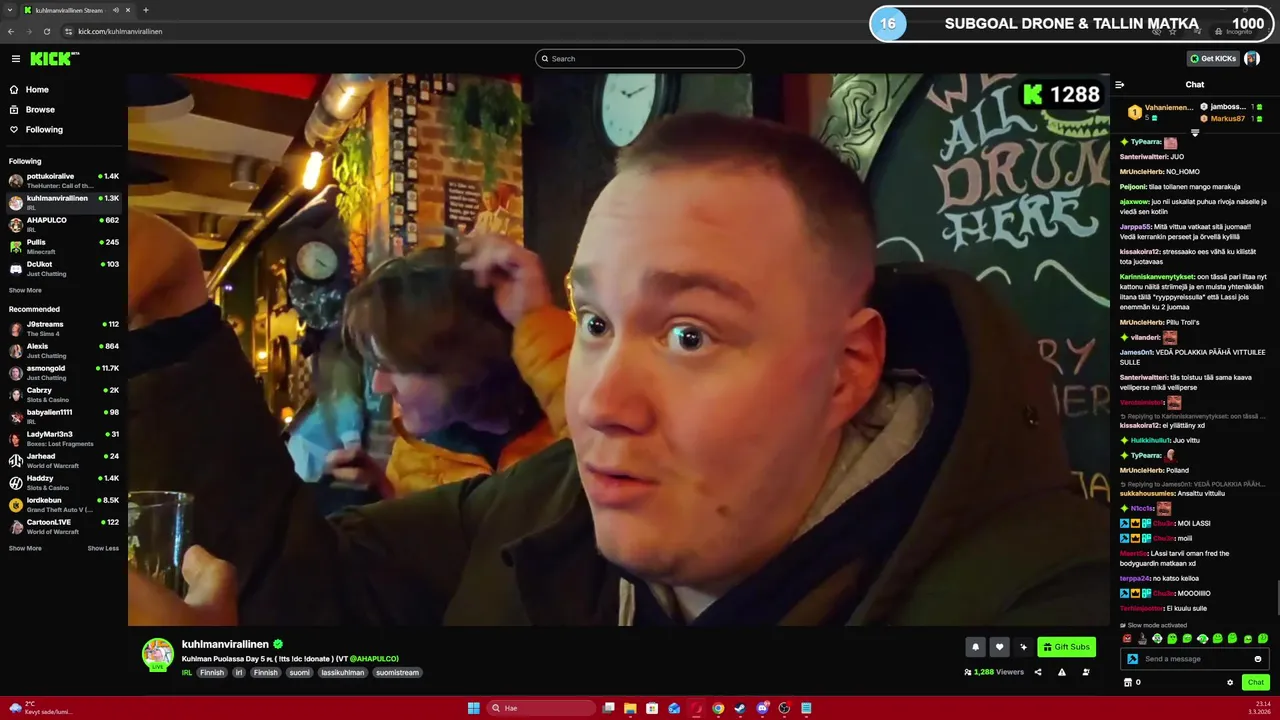The image size is (1280, 720).
Task: Collapse the chat panel with arrow icon
Action: pos(1120,85)
